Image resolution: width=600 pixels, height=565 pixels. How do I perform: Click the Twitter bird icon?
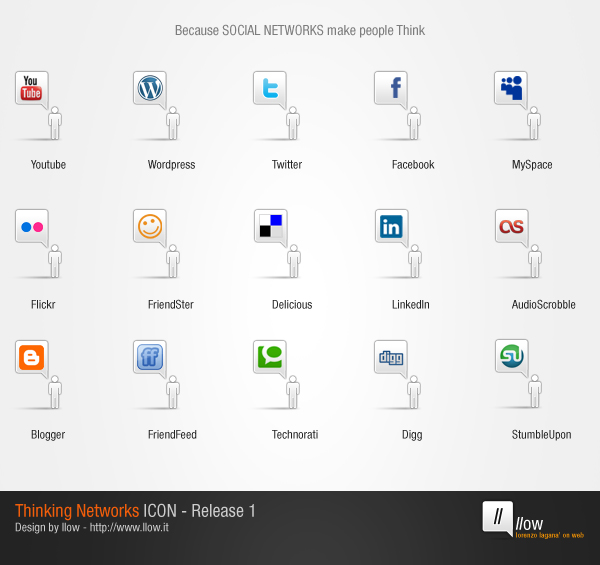tap(270, 88)
